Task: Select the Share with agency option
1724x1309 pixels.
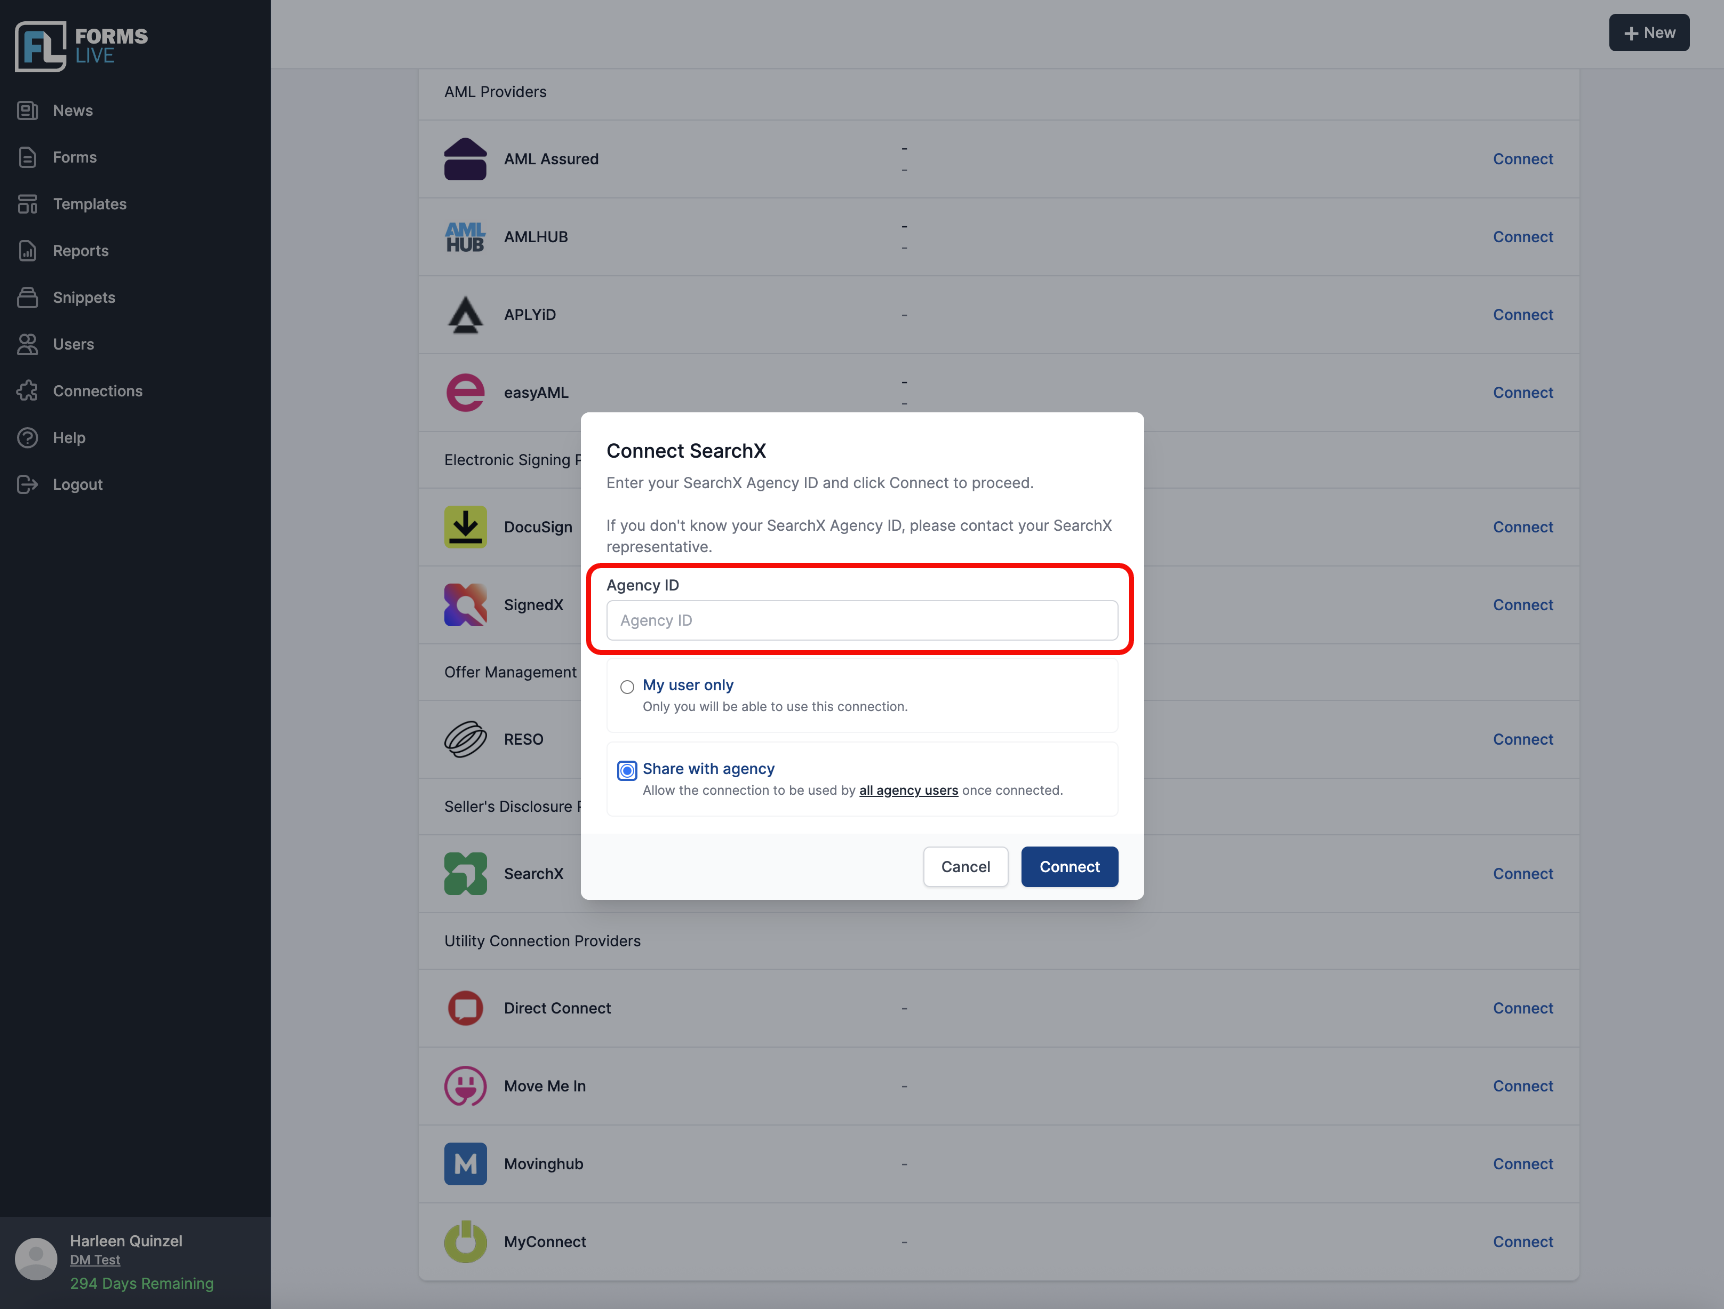Action: [x=627, y=771]
